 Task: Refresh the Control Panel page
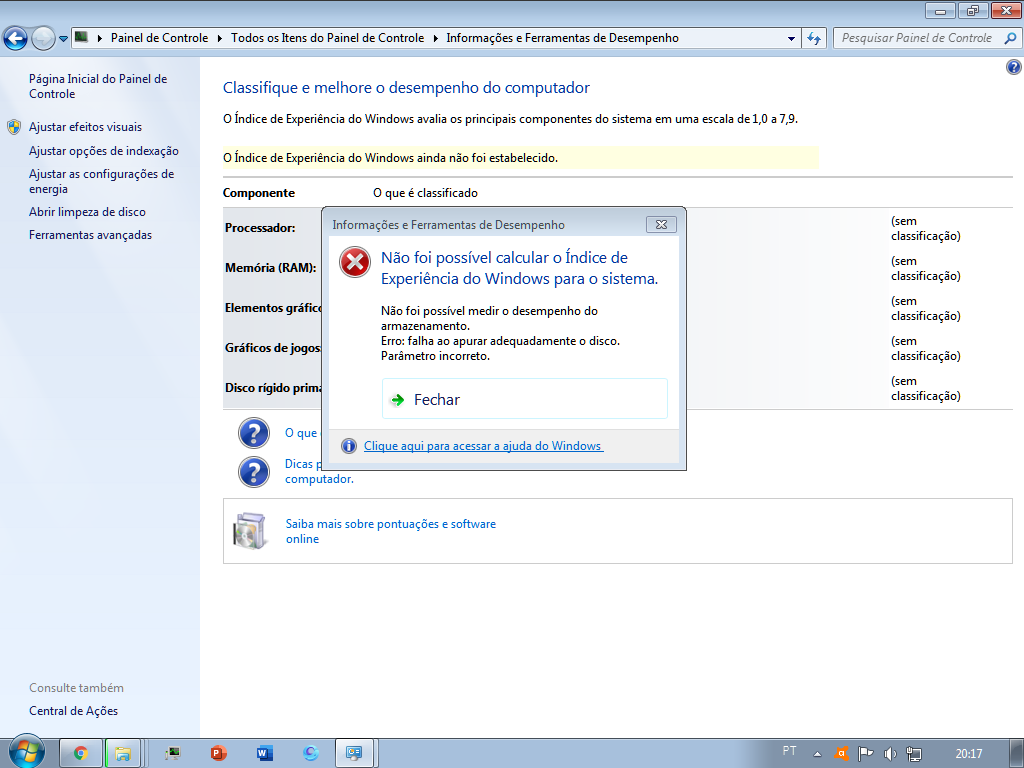click(x=814, y=38)
